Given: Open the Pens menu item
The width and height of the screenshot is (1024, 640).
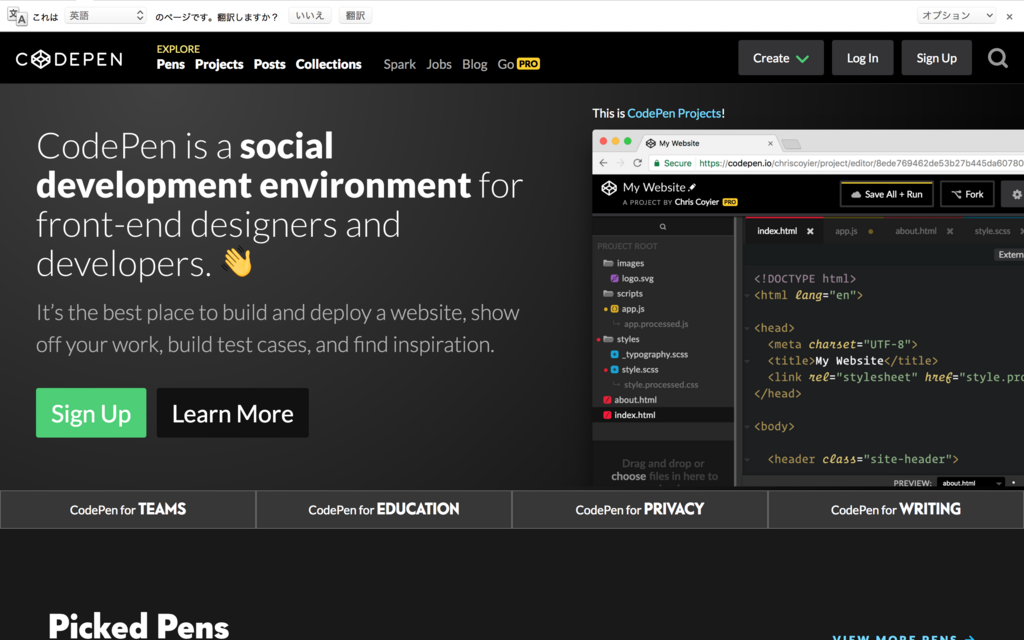Looking at the screenshot, I should (170, 64).
